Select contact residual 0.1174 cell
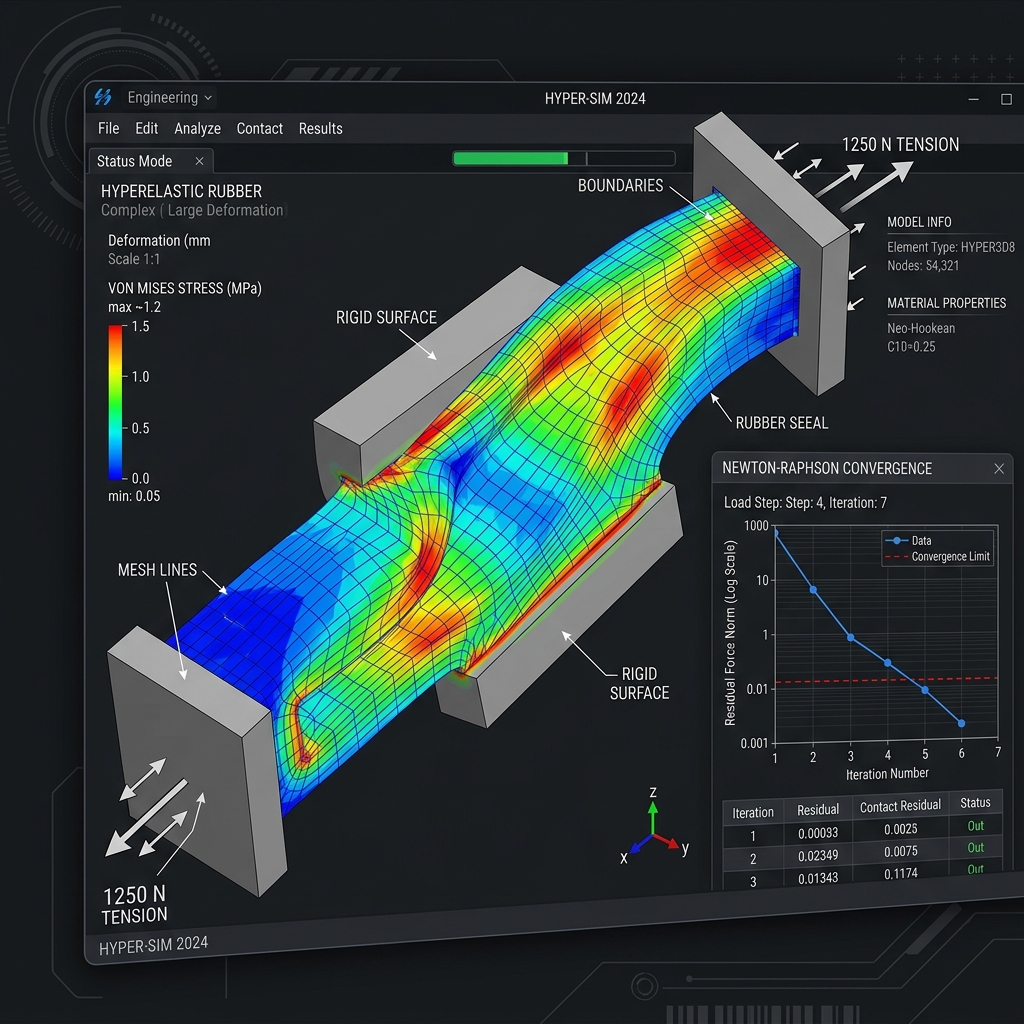The height and width of the screenshot is (1024, 1024). coord(901,874)
